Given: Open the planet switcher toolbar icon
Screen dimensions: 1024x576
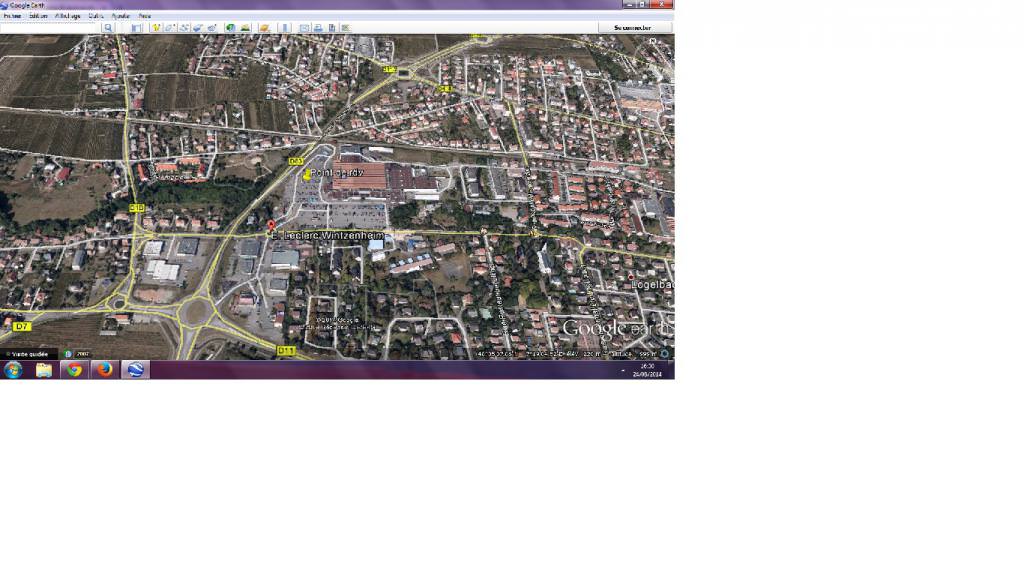Looking at the screenshot, I should (264, 27).
